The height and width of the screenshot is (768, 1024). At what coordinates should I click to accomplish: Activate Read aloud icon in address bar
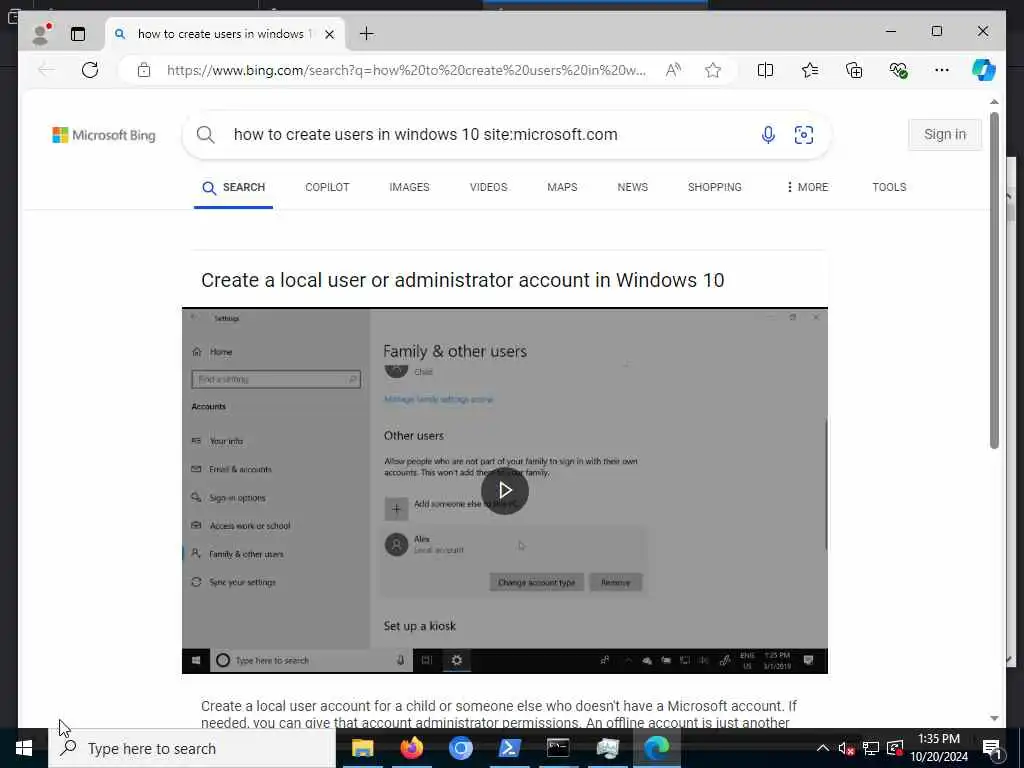[x=673, y=70]
